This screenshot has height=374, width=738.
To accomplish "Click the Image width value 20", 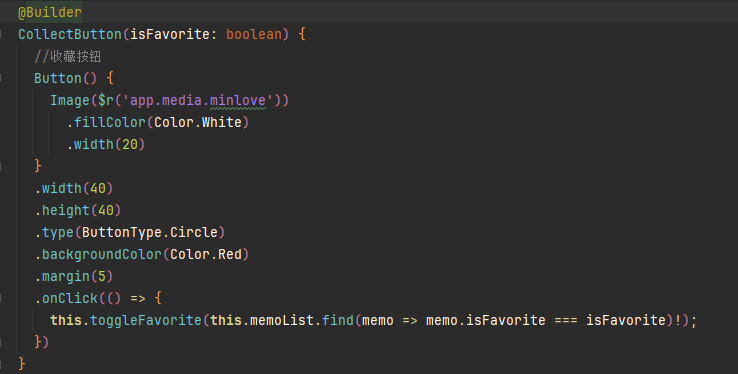I will tap(130, 144).
